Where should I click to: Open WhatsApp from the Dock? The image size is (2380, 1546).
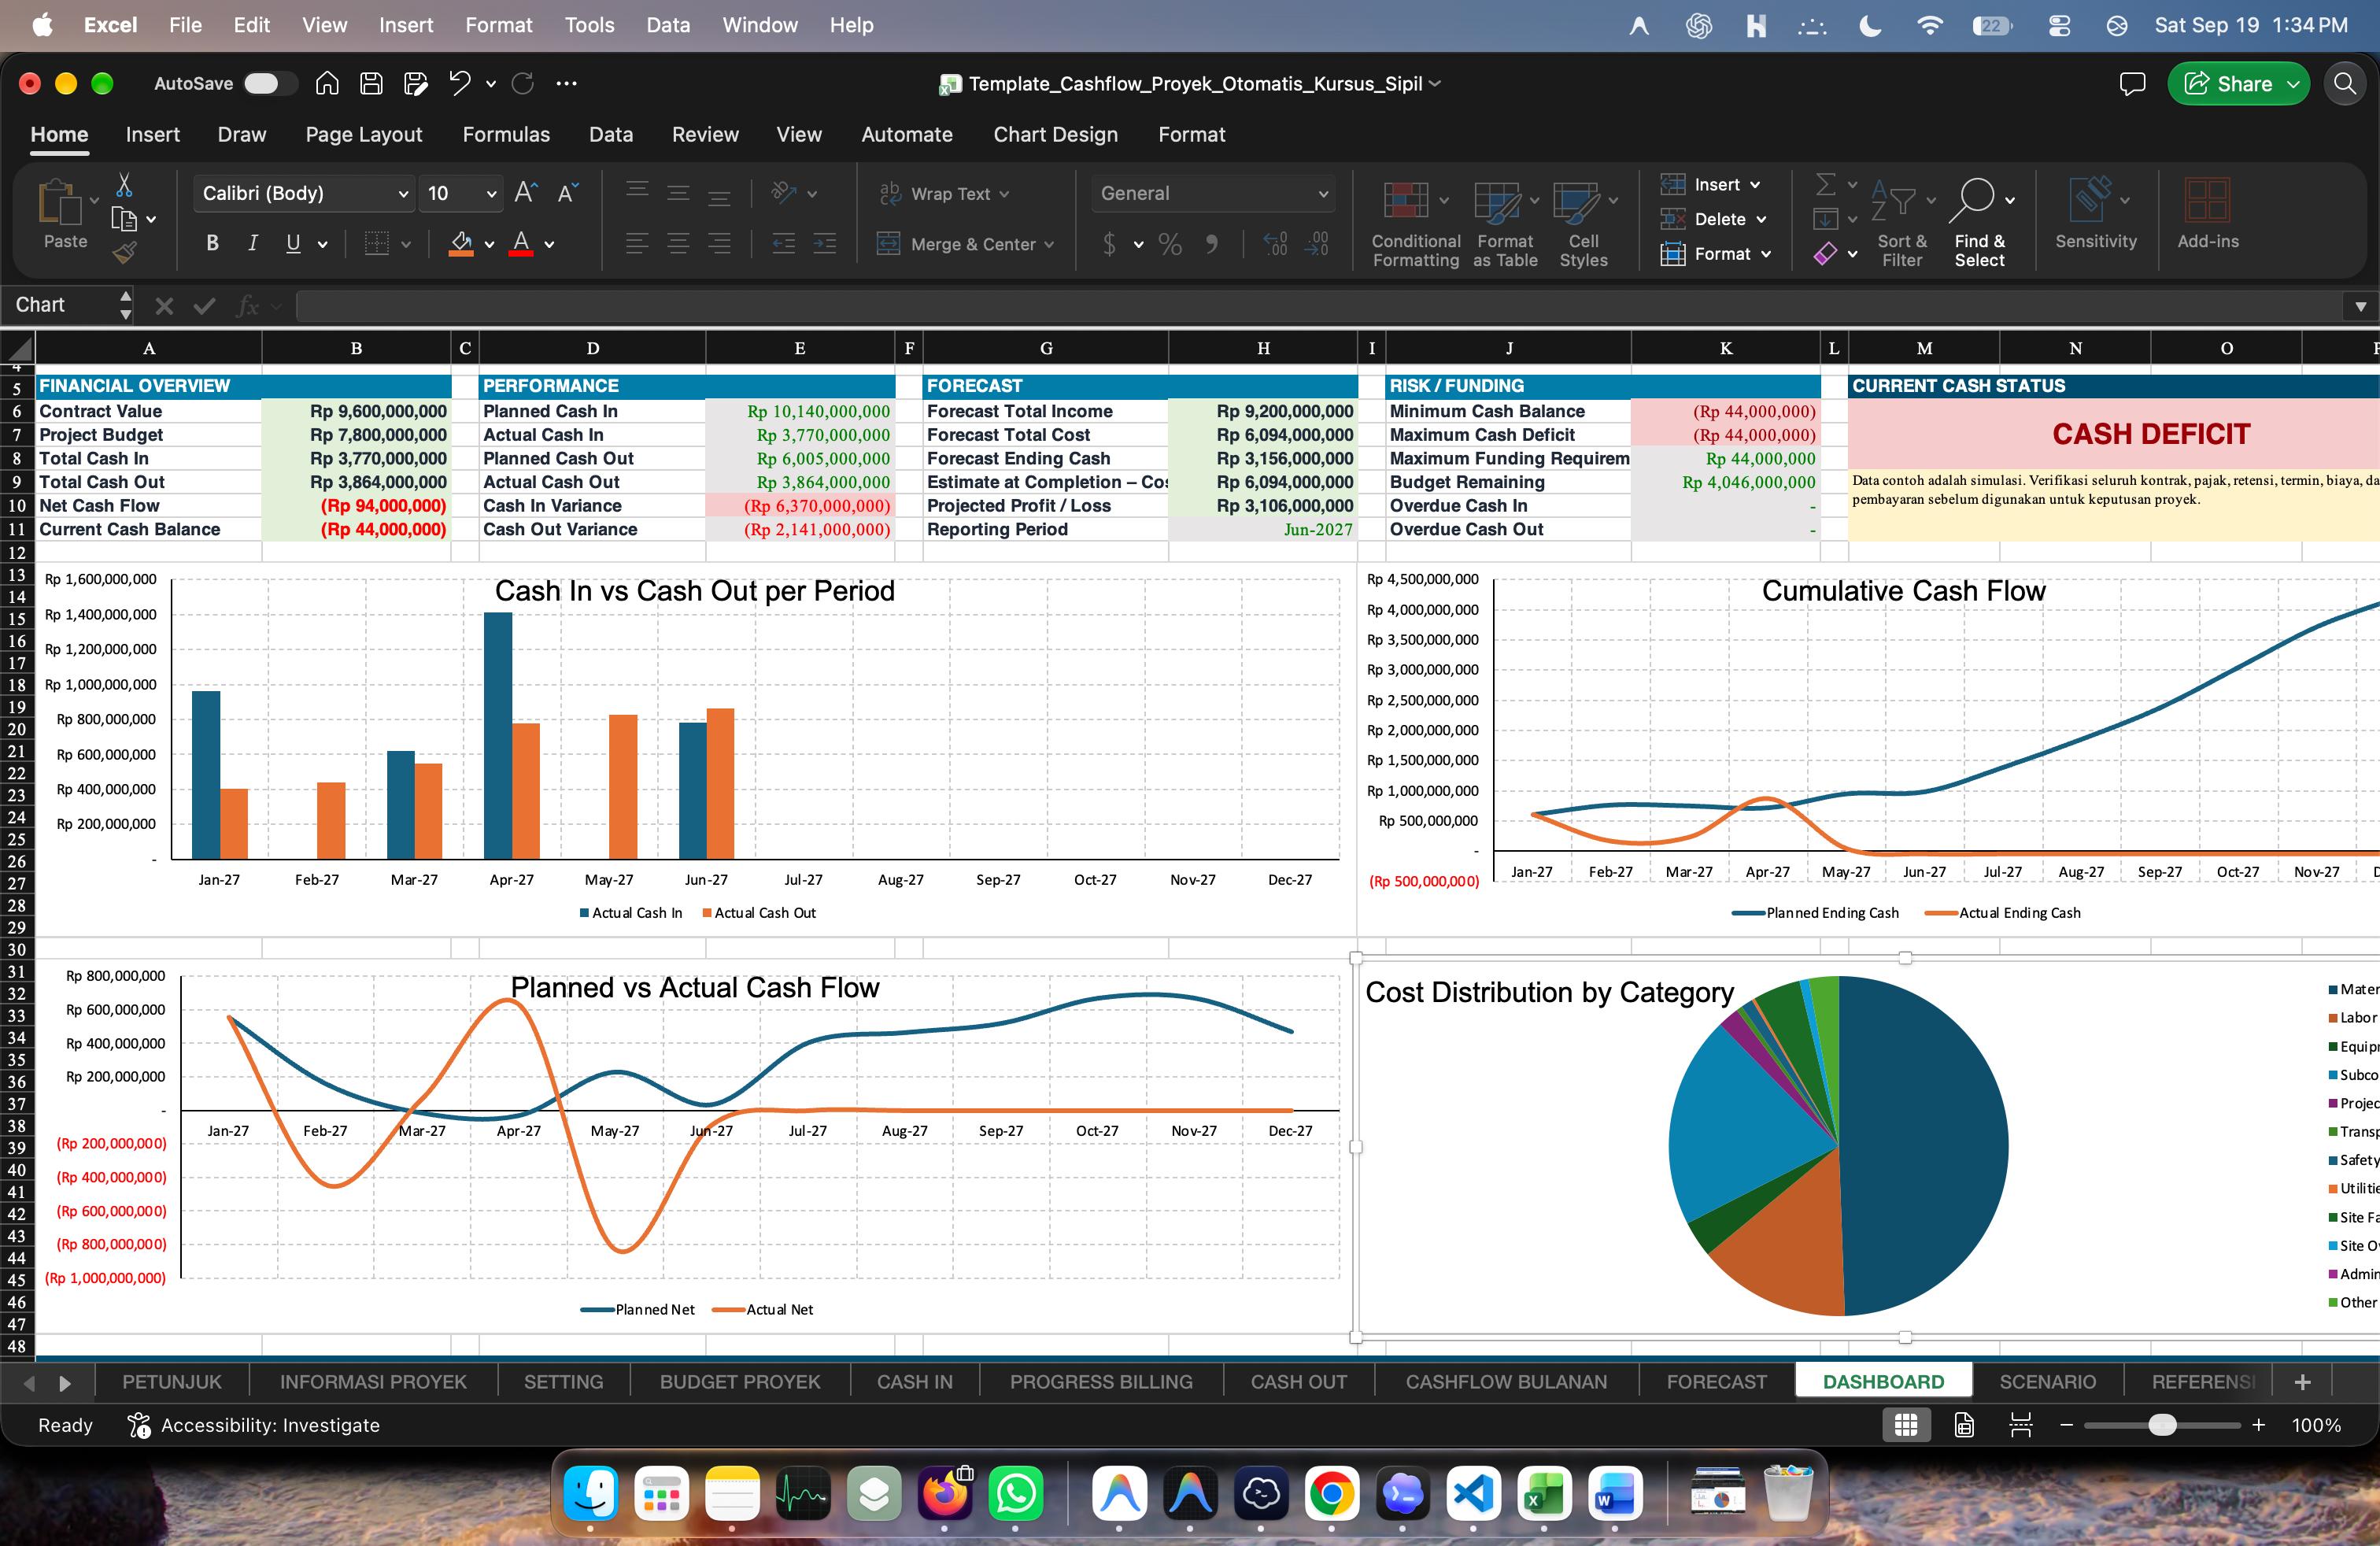1015,1494
